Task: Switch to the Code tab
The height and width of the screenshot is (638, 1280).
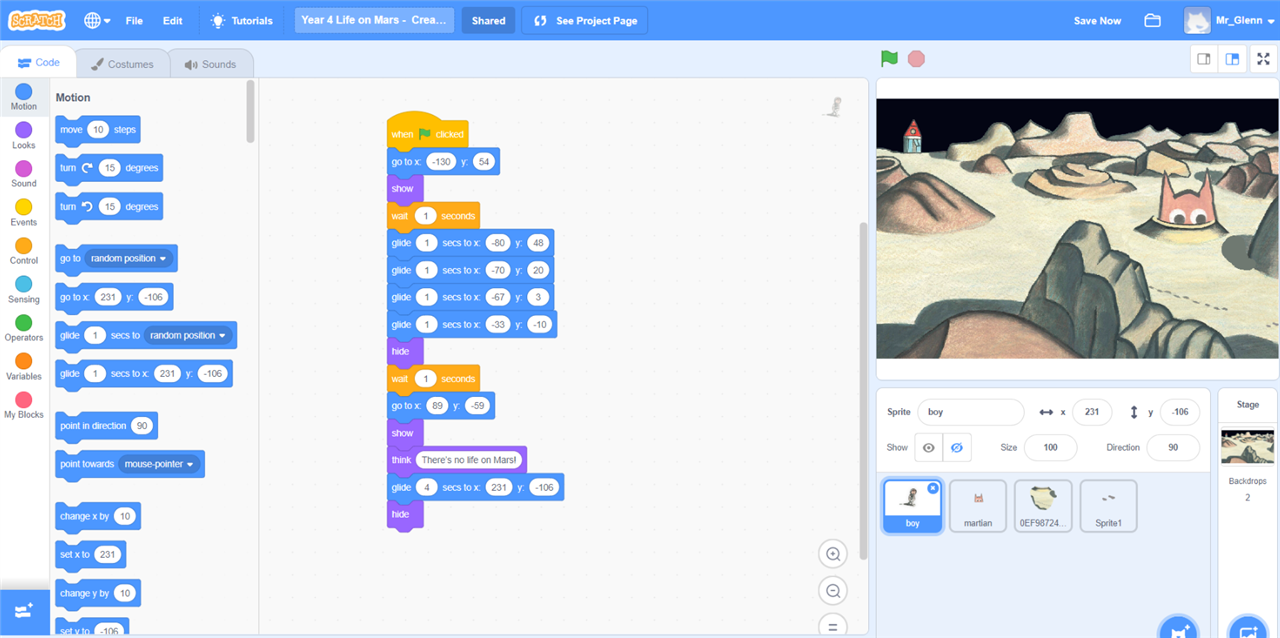Action: point(39,62)
